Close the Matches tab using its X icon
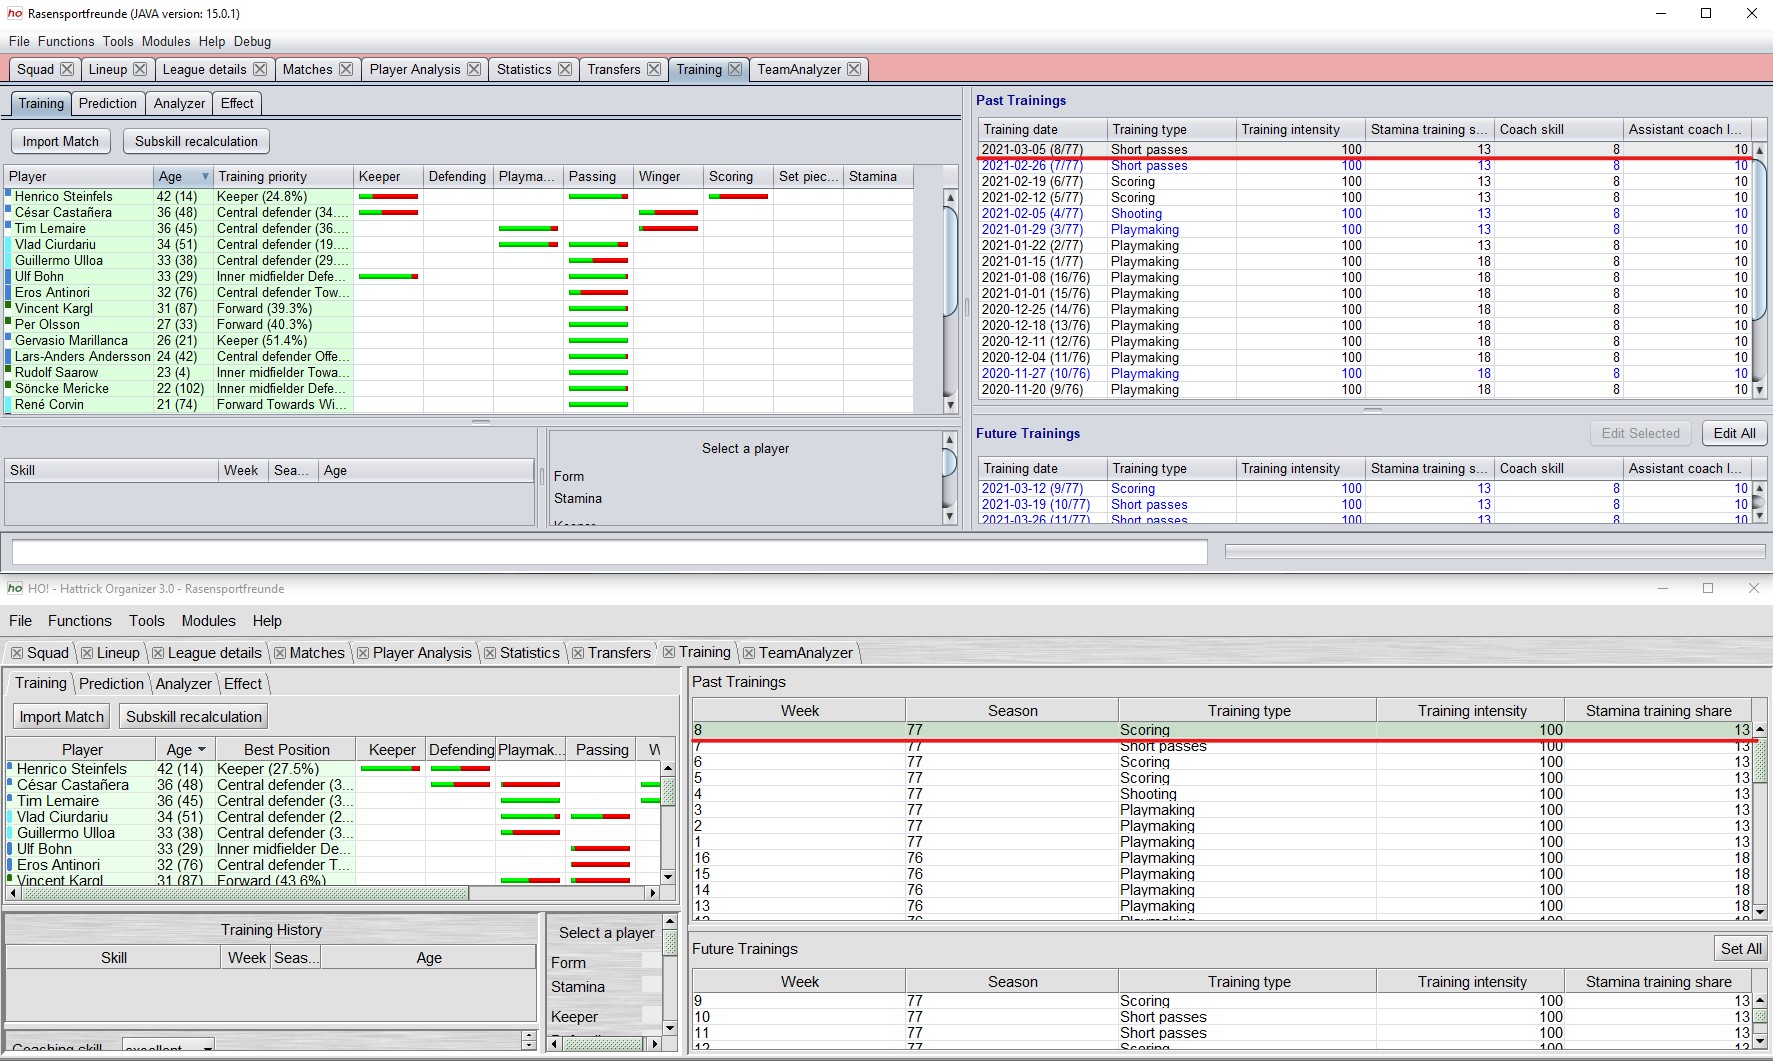The width and height of the screenshot is (1773, 1061). (x=345, y=69)
